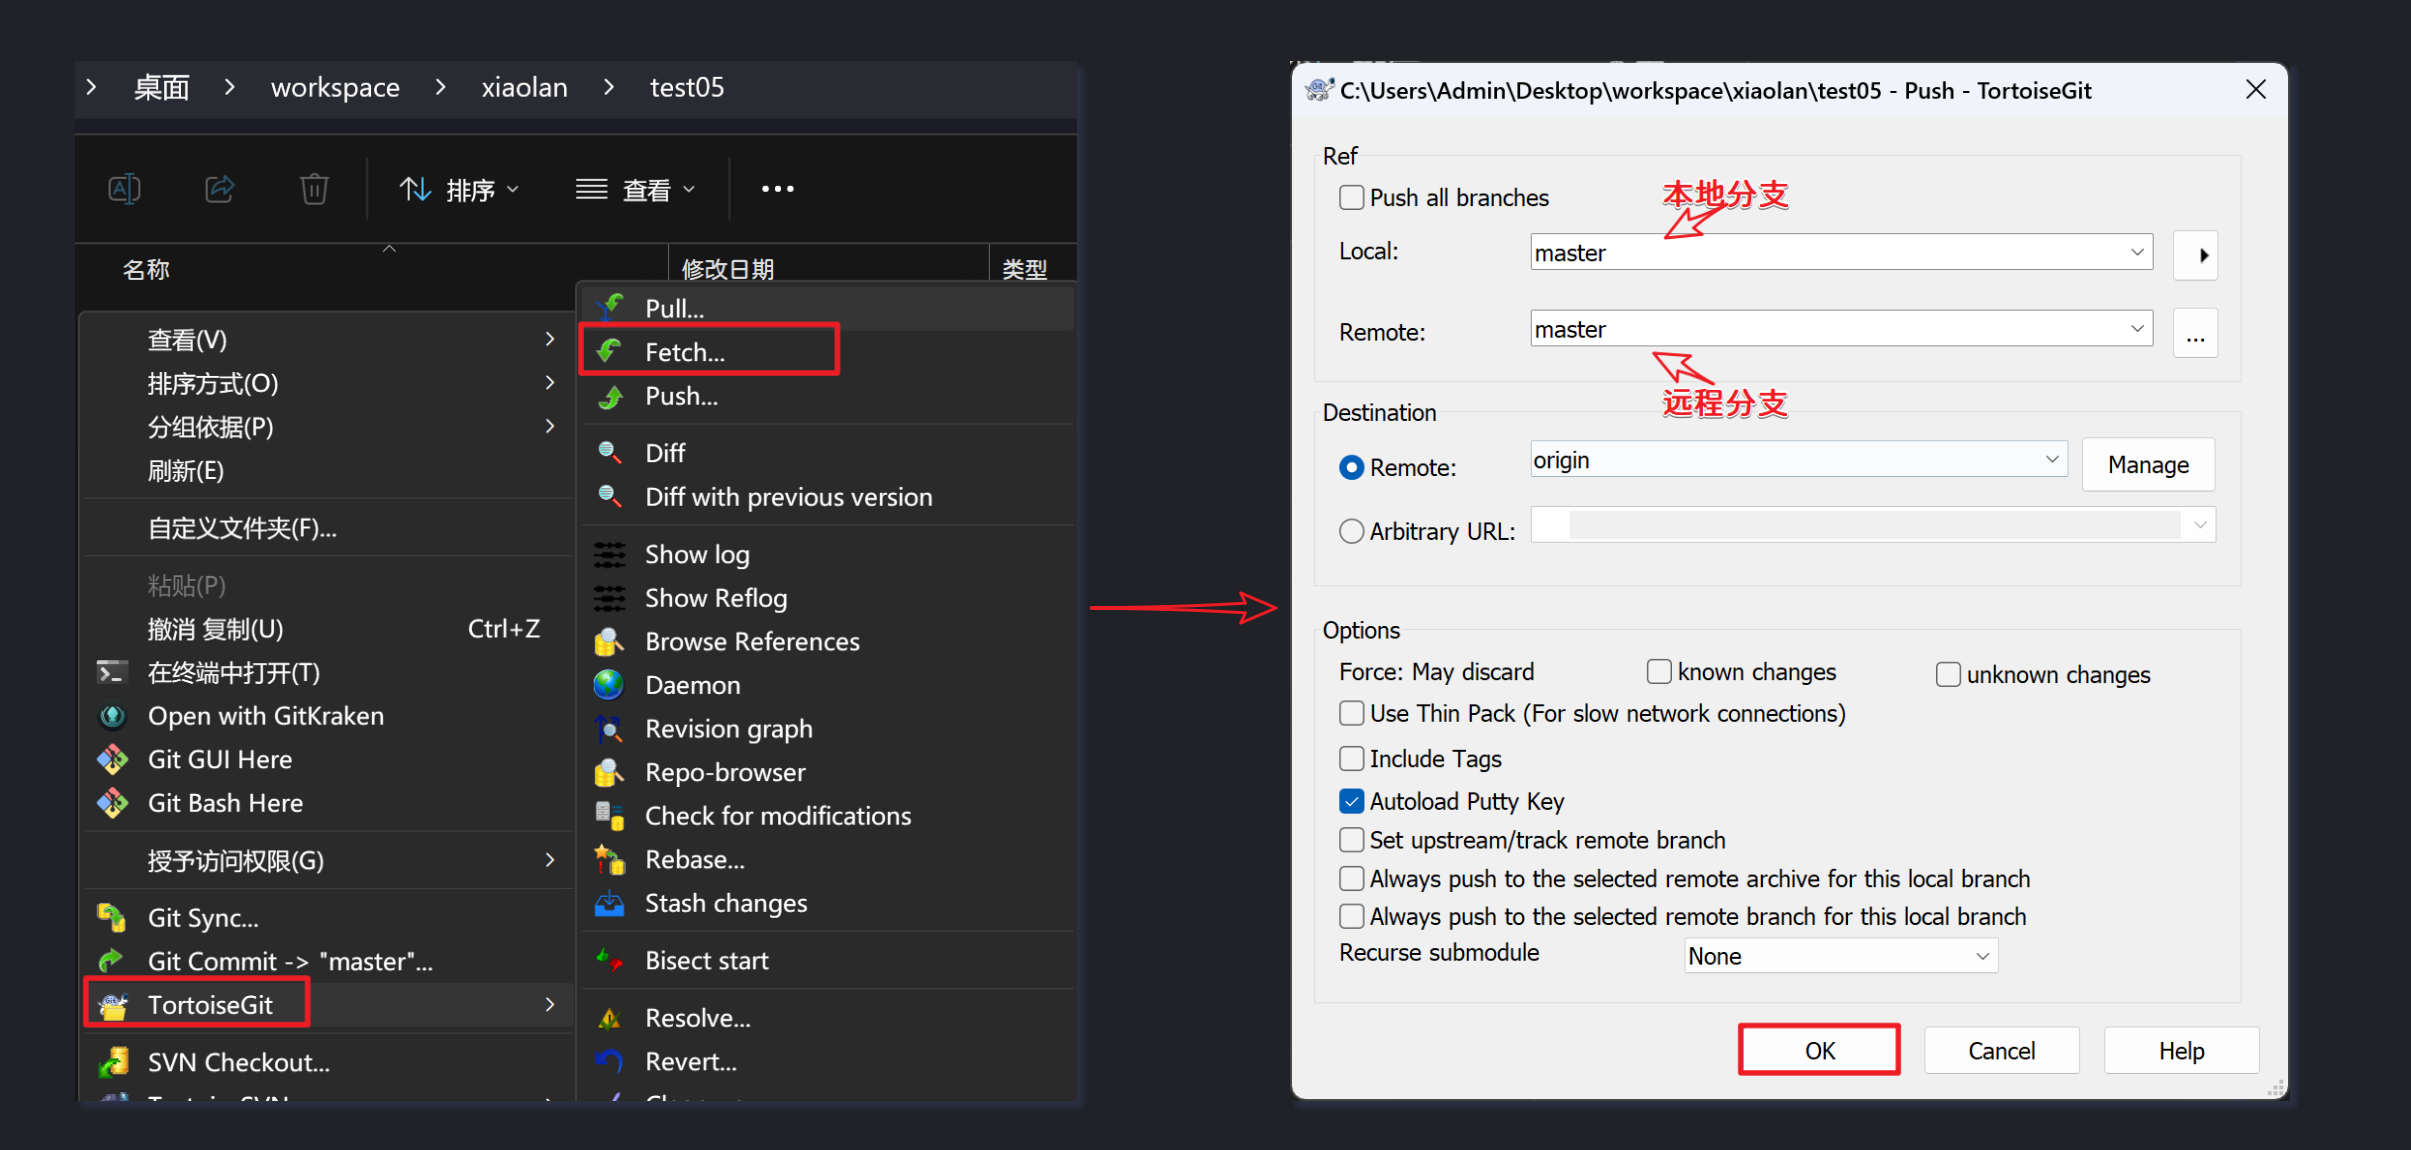
Task: Expand the Local branch dropdown
Action: [x=2136, y=252]
